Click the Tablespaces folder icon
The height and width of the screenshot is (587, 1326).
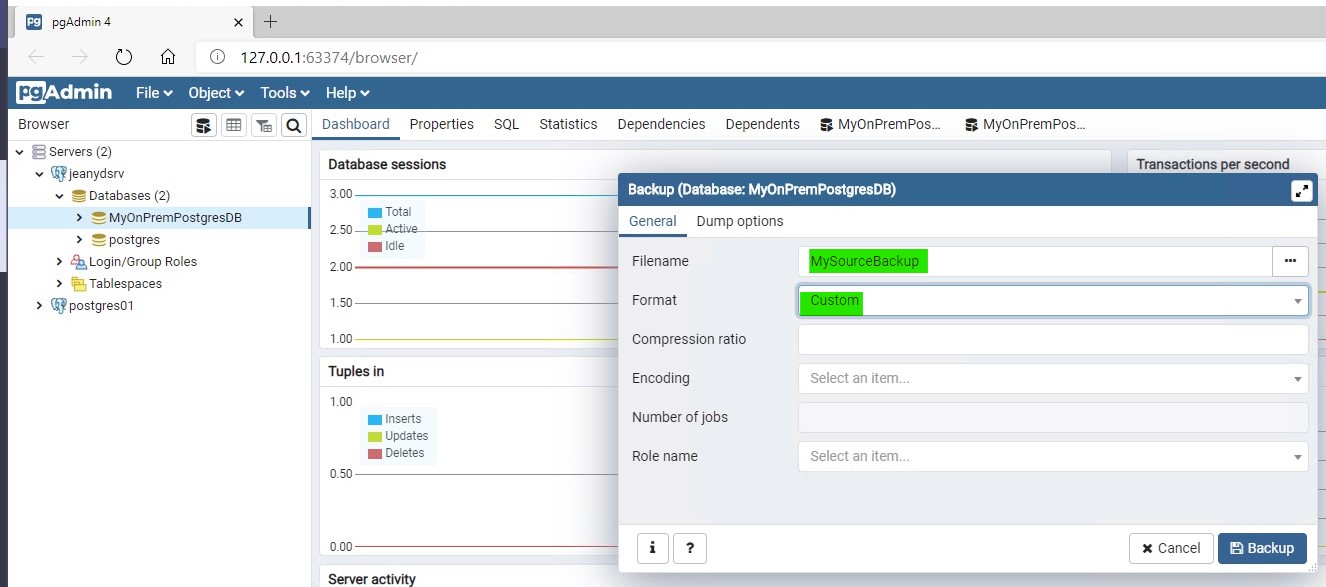click(79, 284)
